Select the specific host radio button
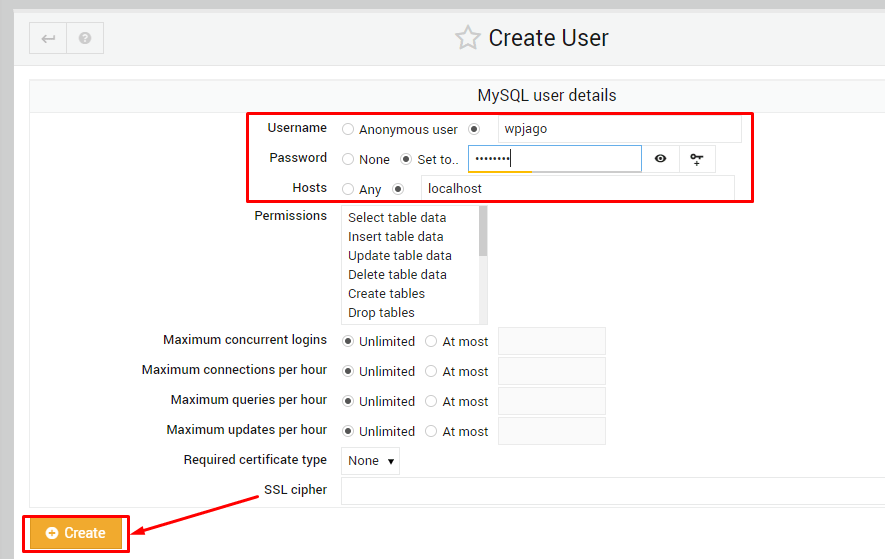This screenshot has height=559, width=885. [x=398, y=189]
